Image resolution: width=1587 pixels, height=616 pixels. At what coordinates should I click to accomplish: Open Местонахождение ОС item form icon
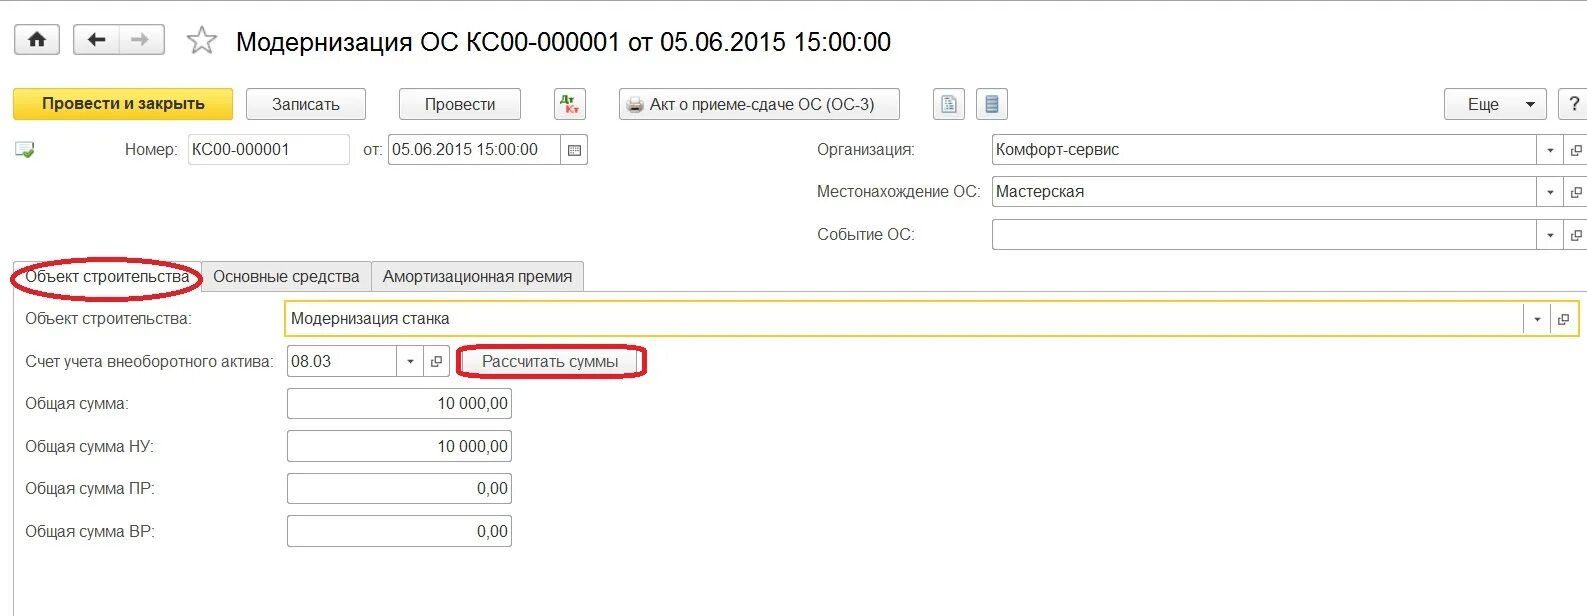coord(1576,192)
